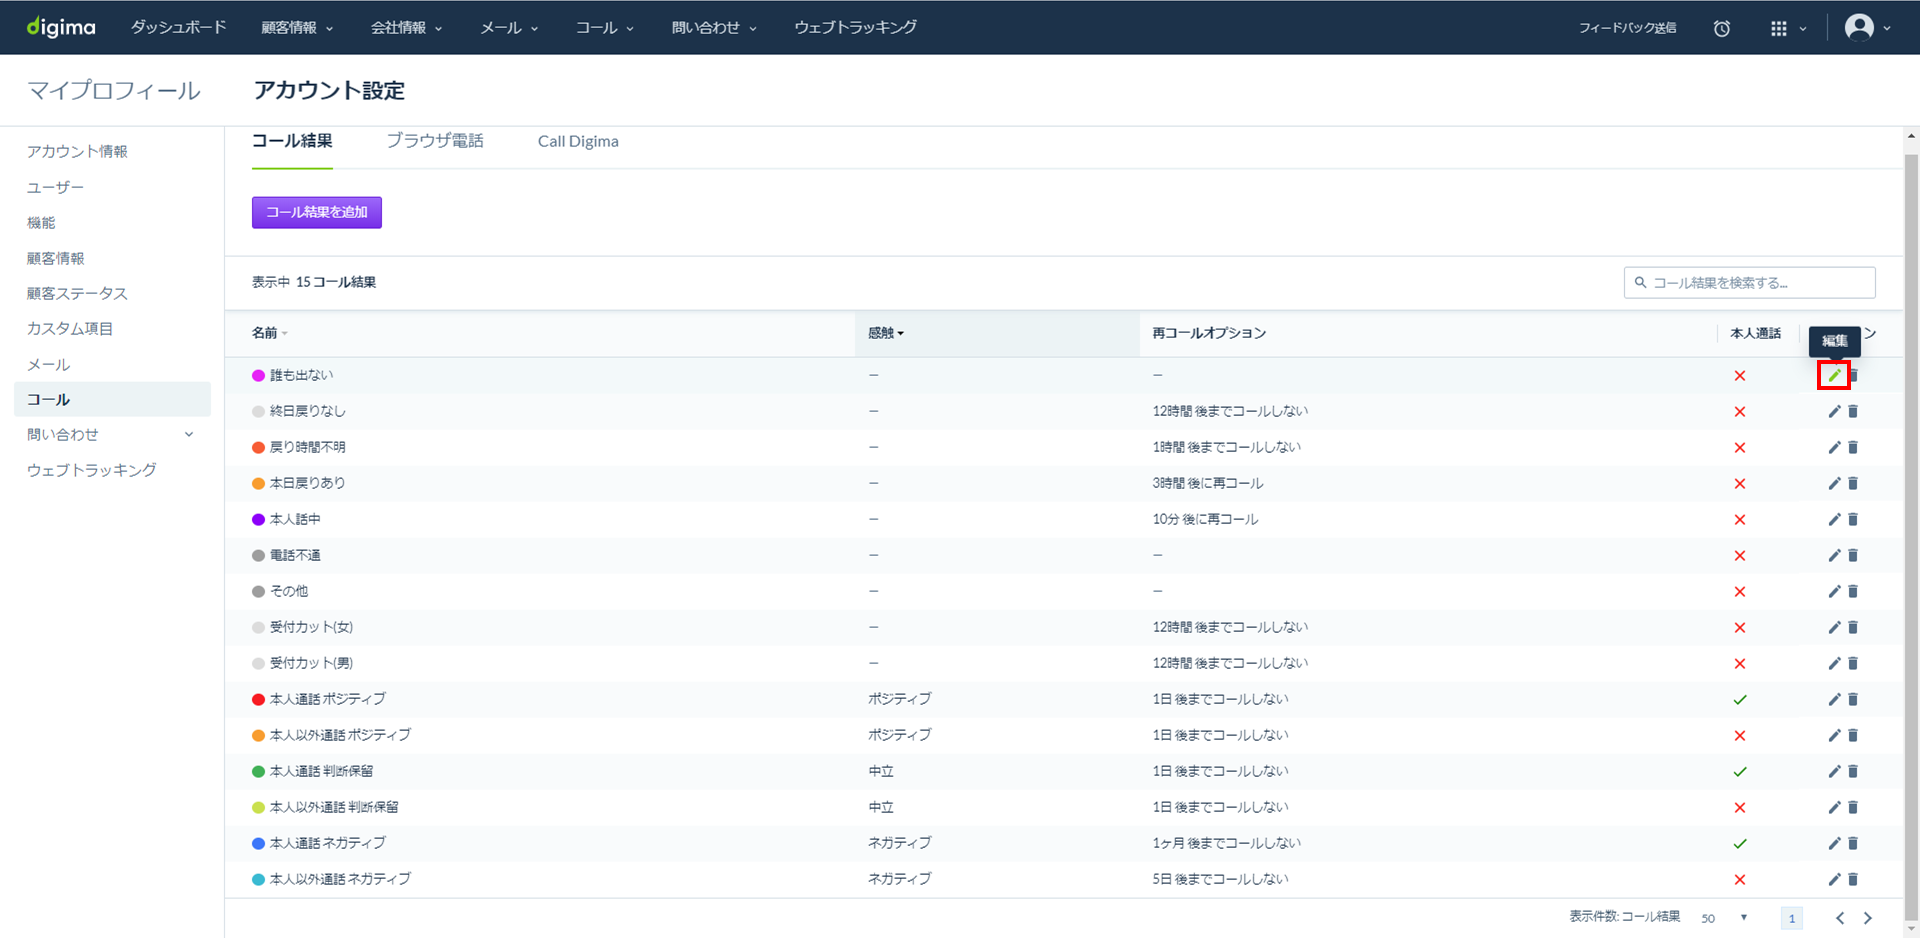
Task: Expand the コール top menu
Action: pos(604,28)
